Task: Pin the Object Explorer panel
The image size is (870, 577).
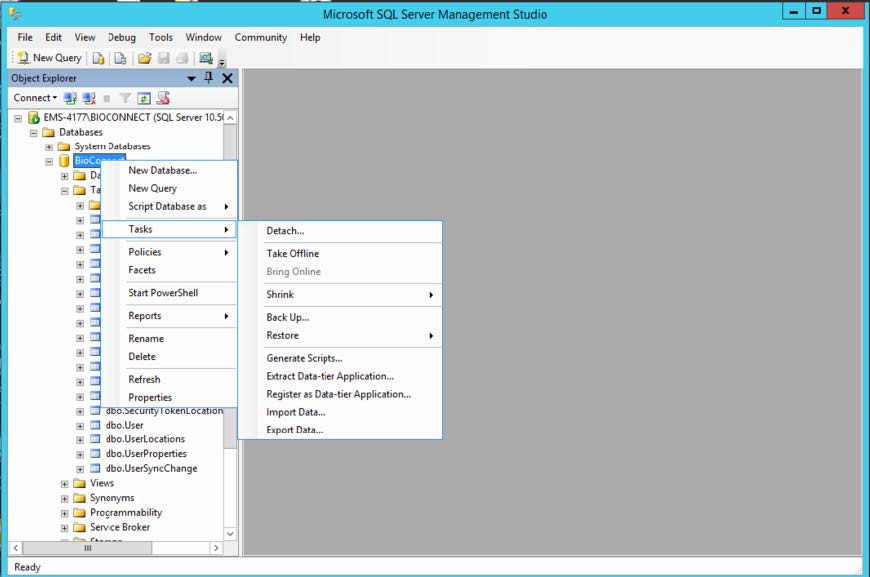Action: (208, 77)
